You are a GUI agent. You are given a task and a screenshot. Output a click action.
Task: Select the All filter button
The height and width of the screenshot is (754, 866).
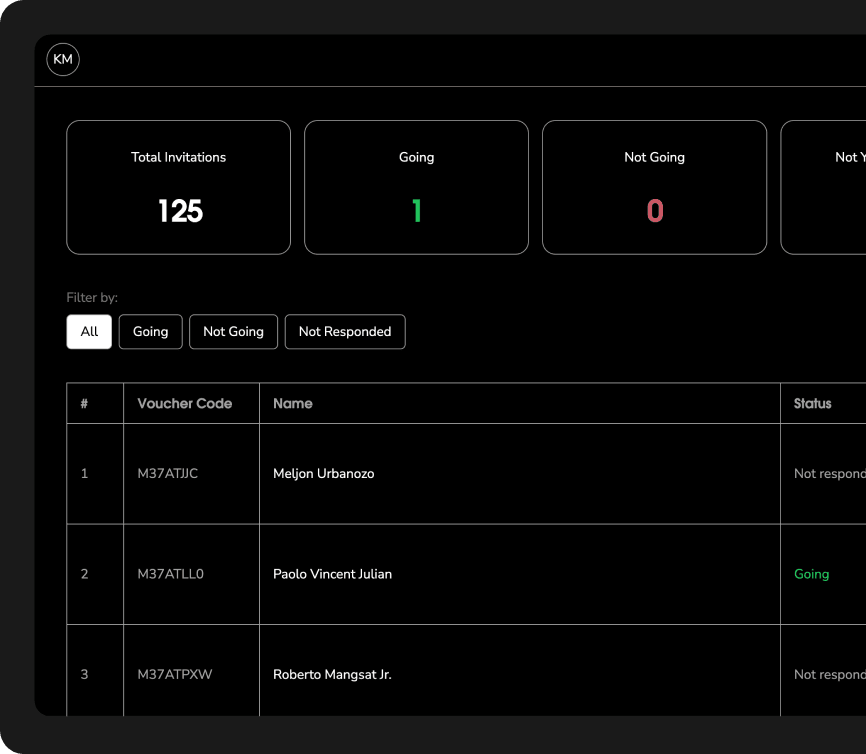click(89, 332)
